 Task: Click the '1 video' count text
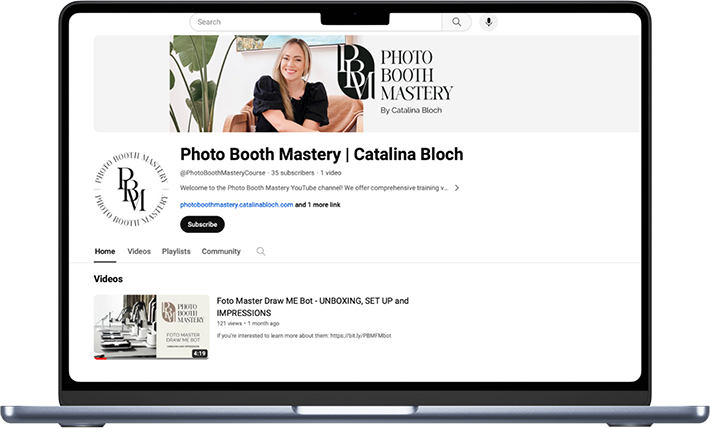click(331, 173)
